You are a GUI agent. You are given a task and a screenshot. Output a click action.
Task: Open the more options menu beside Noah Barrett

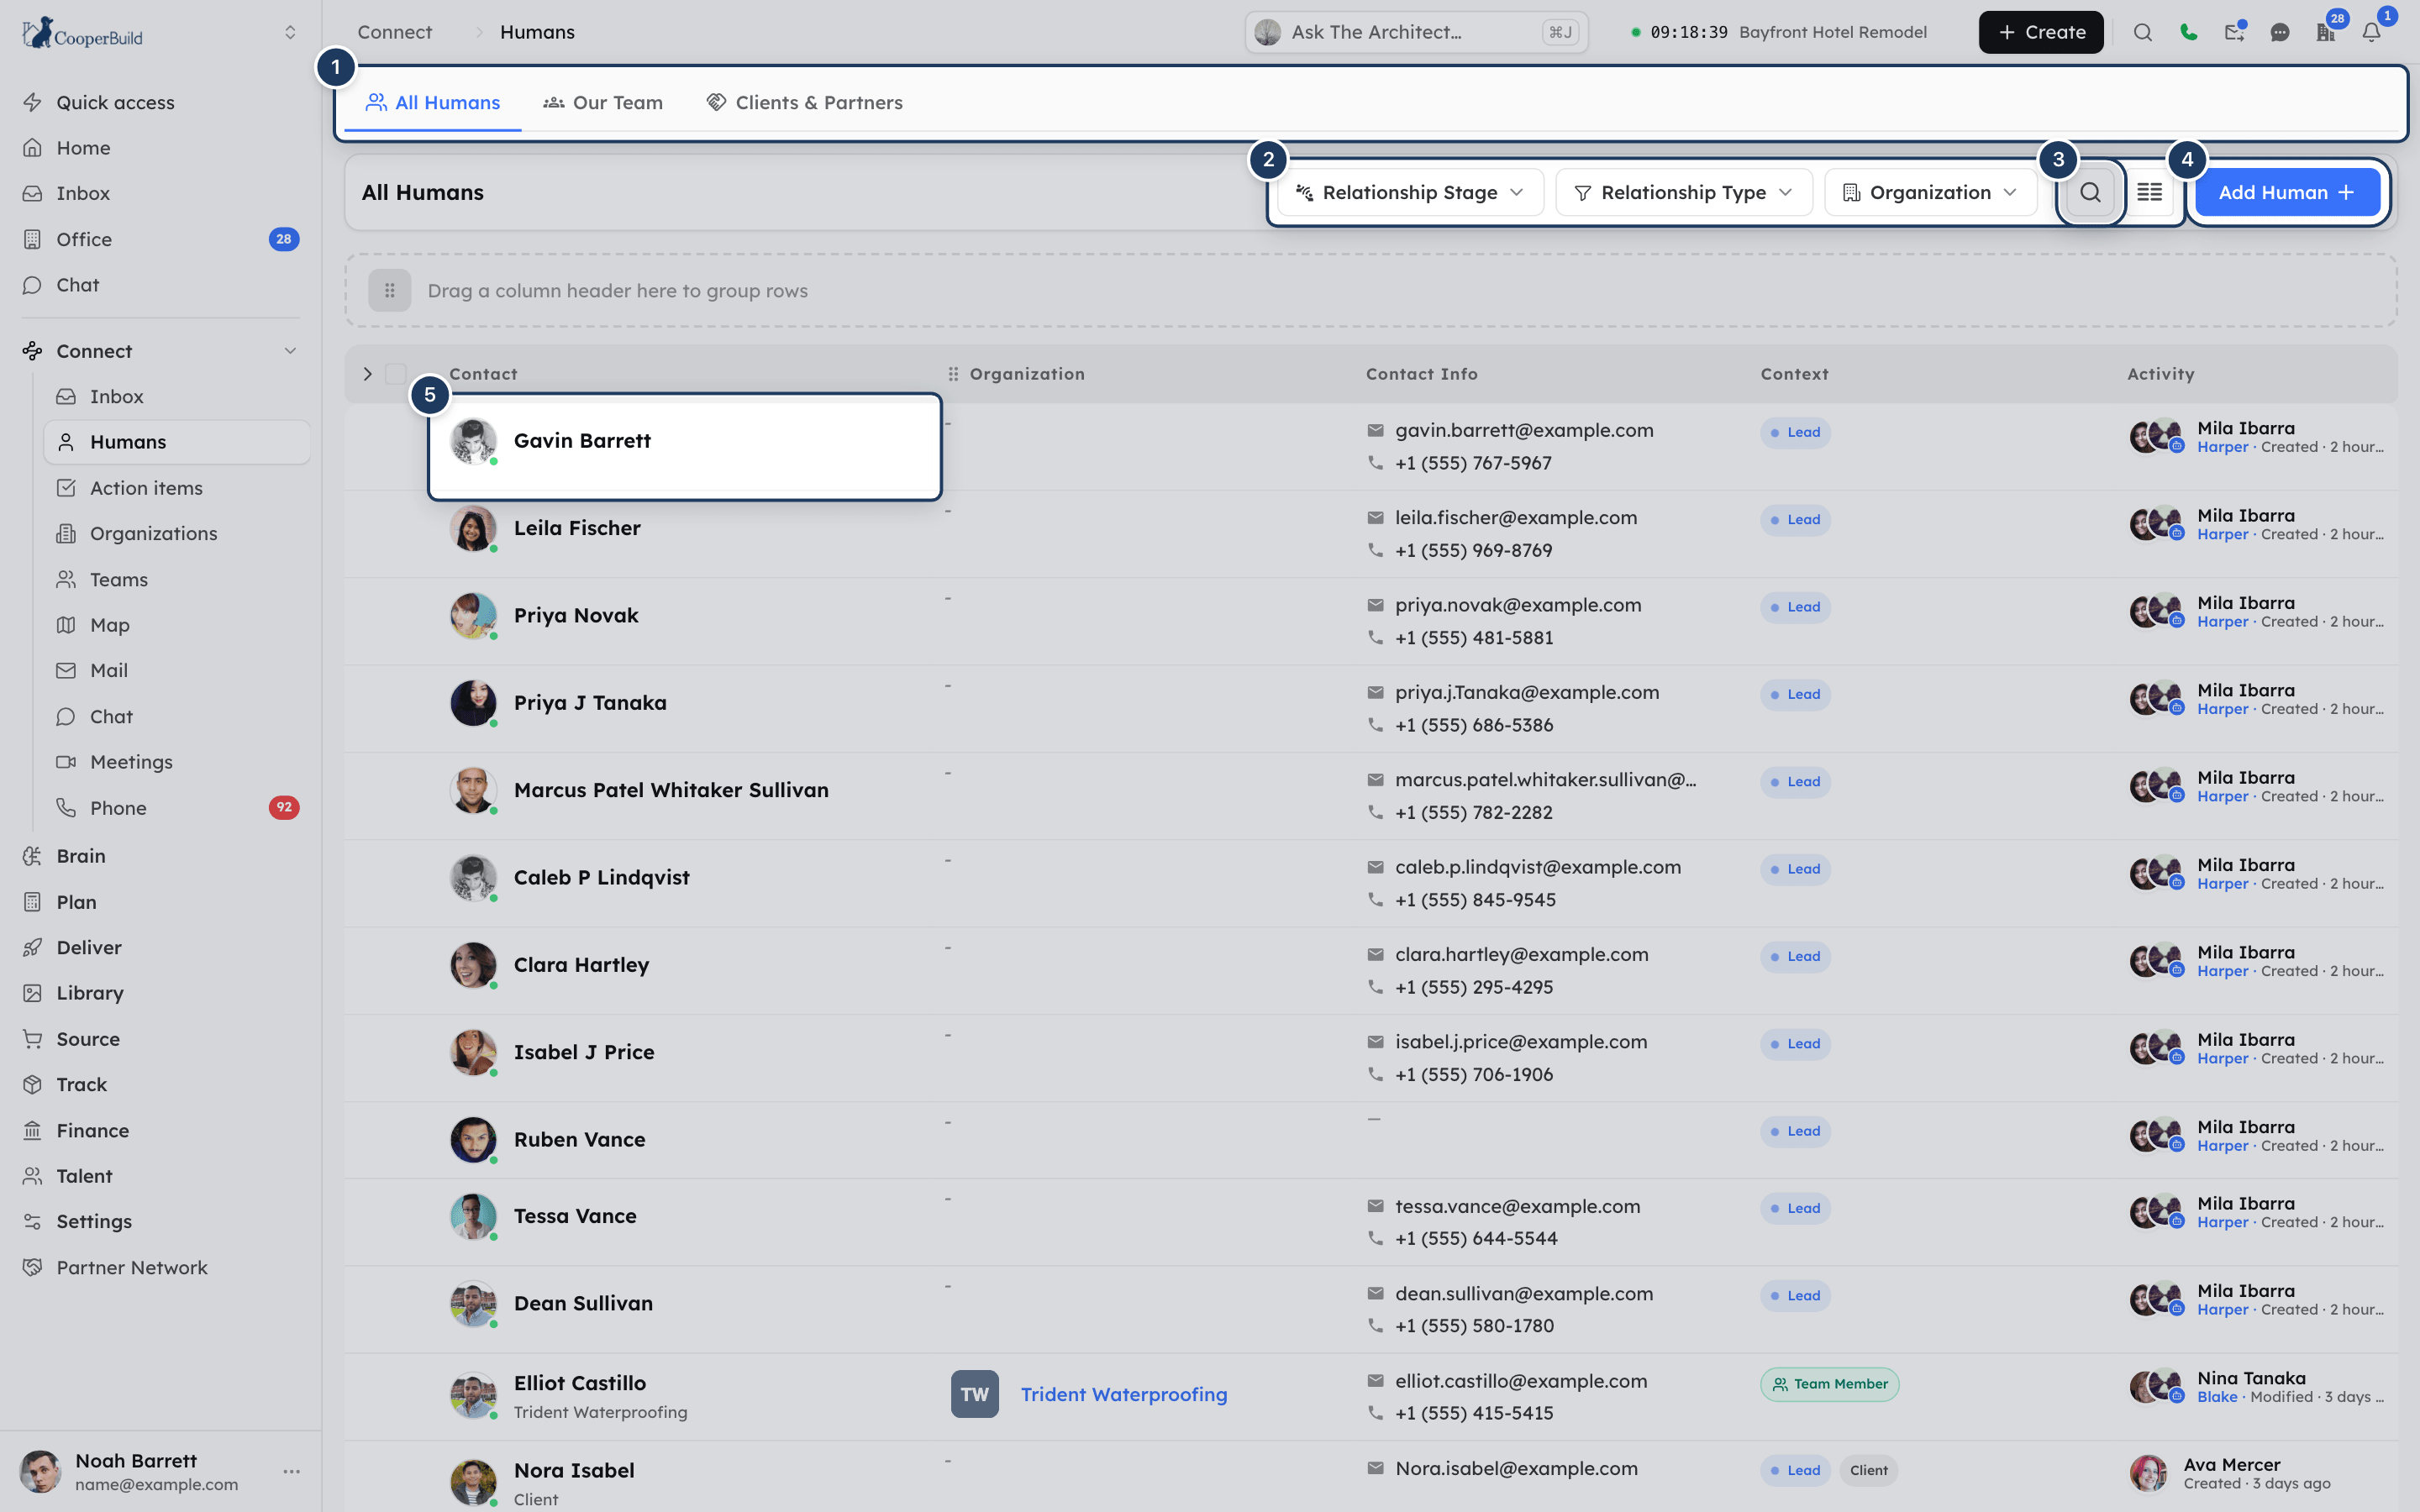pos(291,1471)
